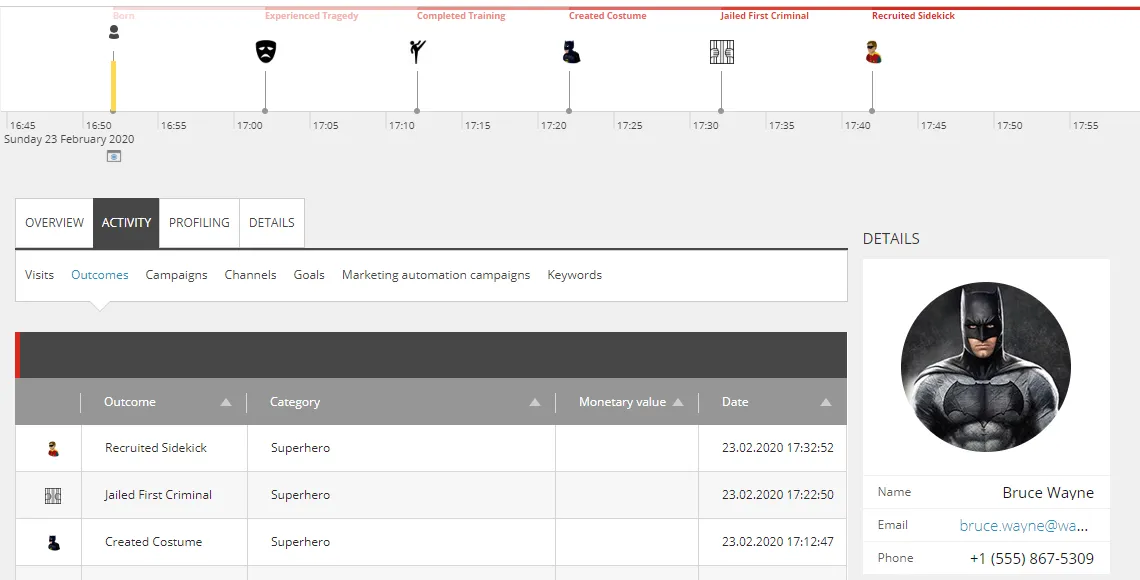Click the Born timeline label
Image resolution: width=1140 pixels, height=580 pixels.
click(124, 15)
